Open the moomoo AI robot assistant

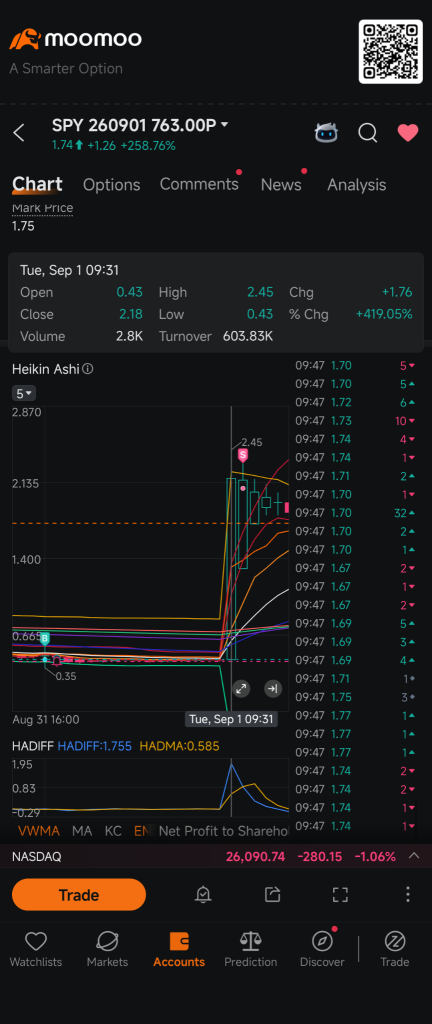coord(326,133)
